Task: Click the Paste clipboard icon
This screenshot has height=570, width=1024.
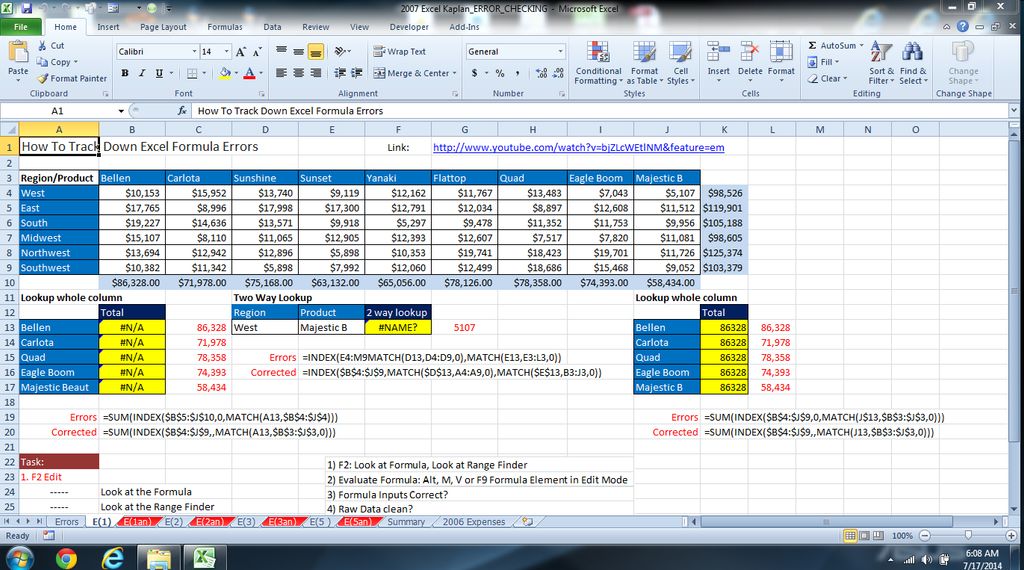Action: (x=18, y=51)
